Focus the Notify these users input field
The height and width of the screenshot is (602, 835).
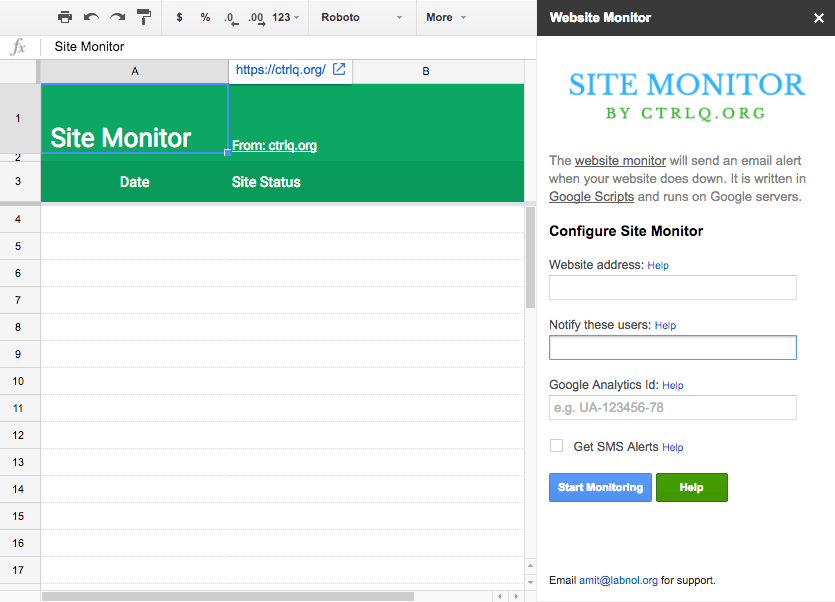(x=673, y=347)
